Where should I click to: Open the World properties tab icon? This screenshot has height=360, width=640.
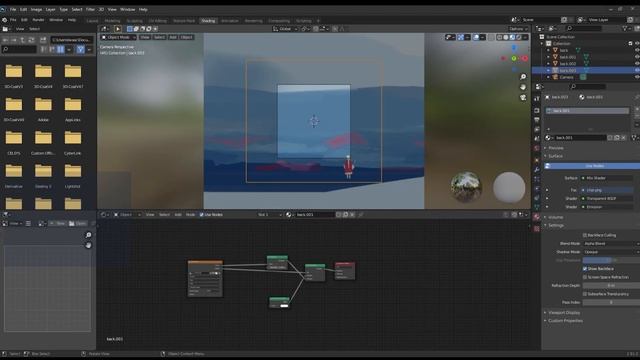[x=536, y=149]
